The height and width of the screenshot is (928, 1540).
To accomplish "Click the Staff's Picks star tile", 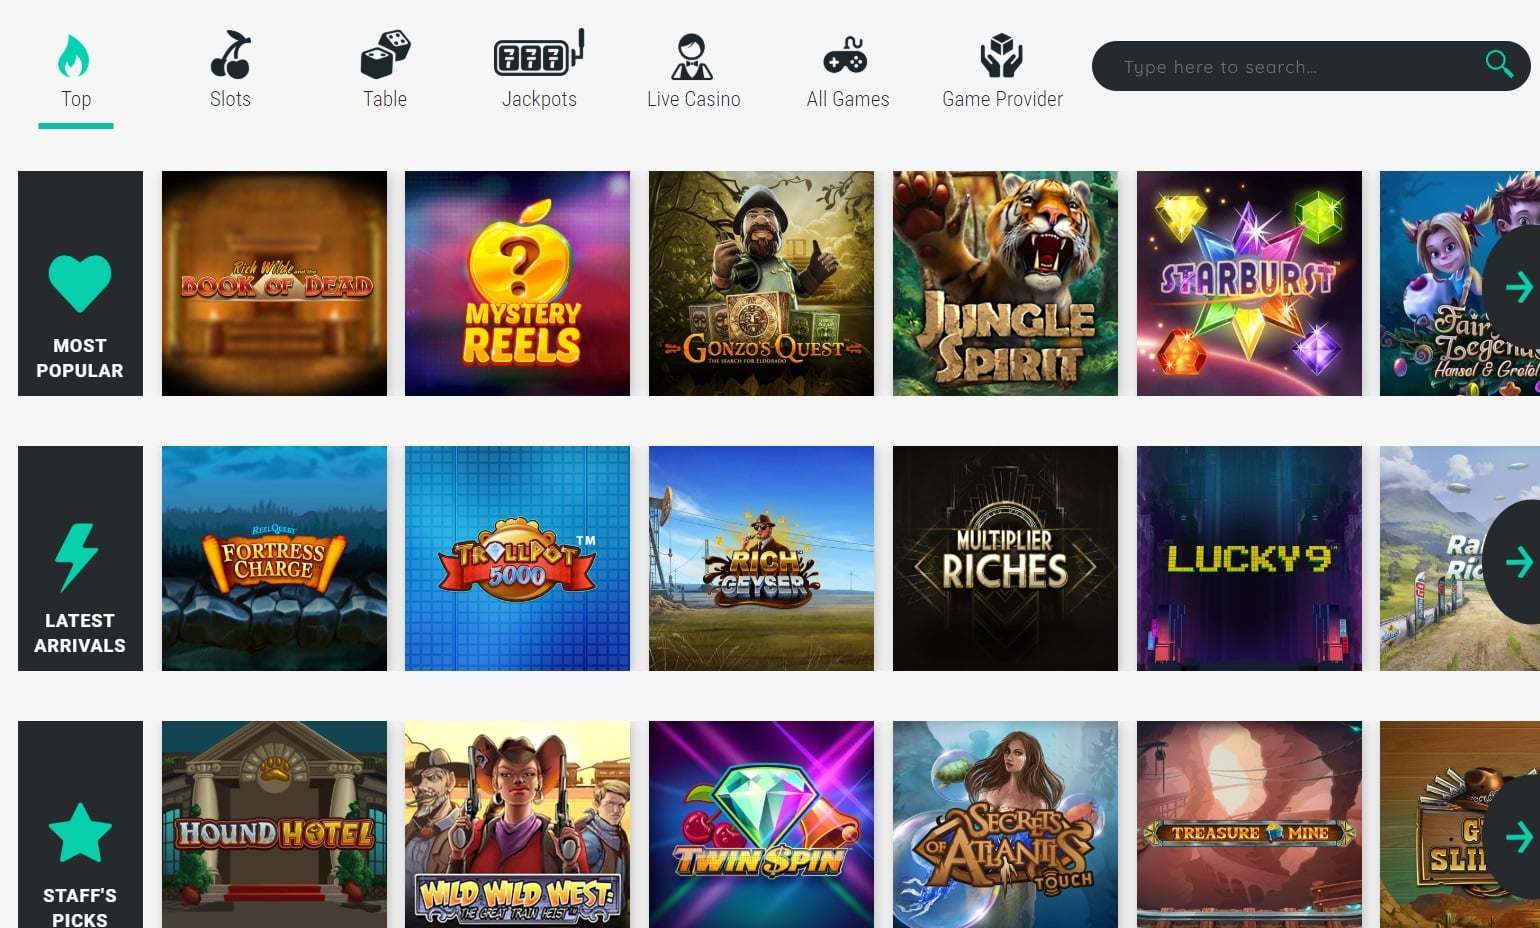I will coord(80,825).
